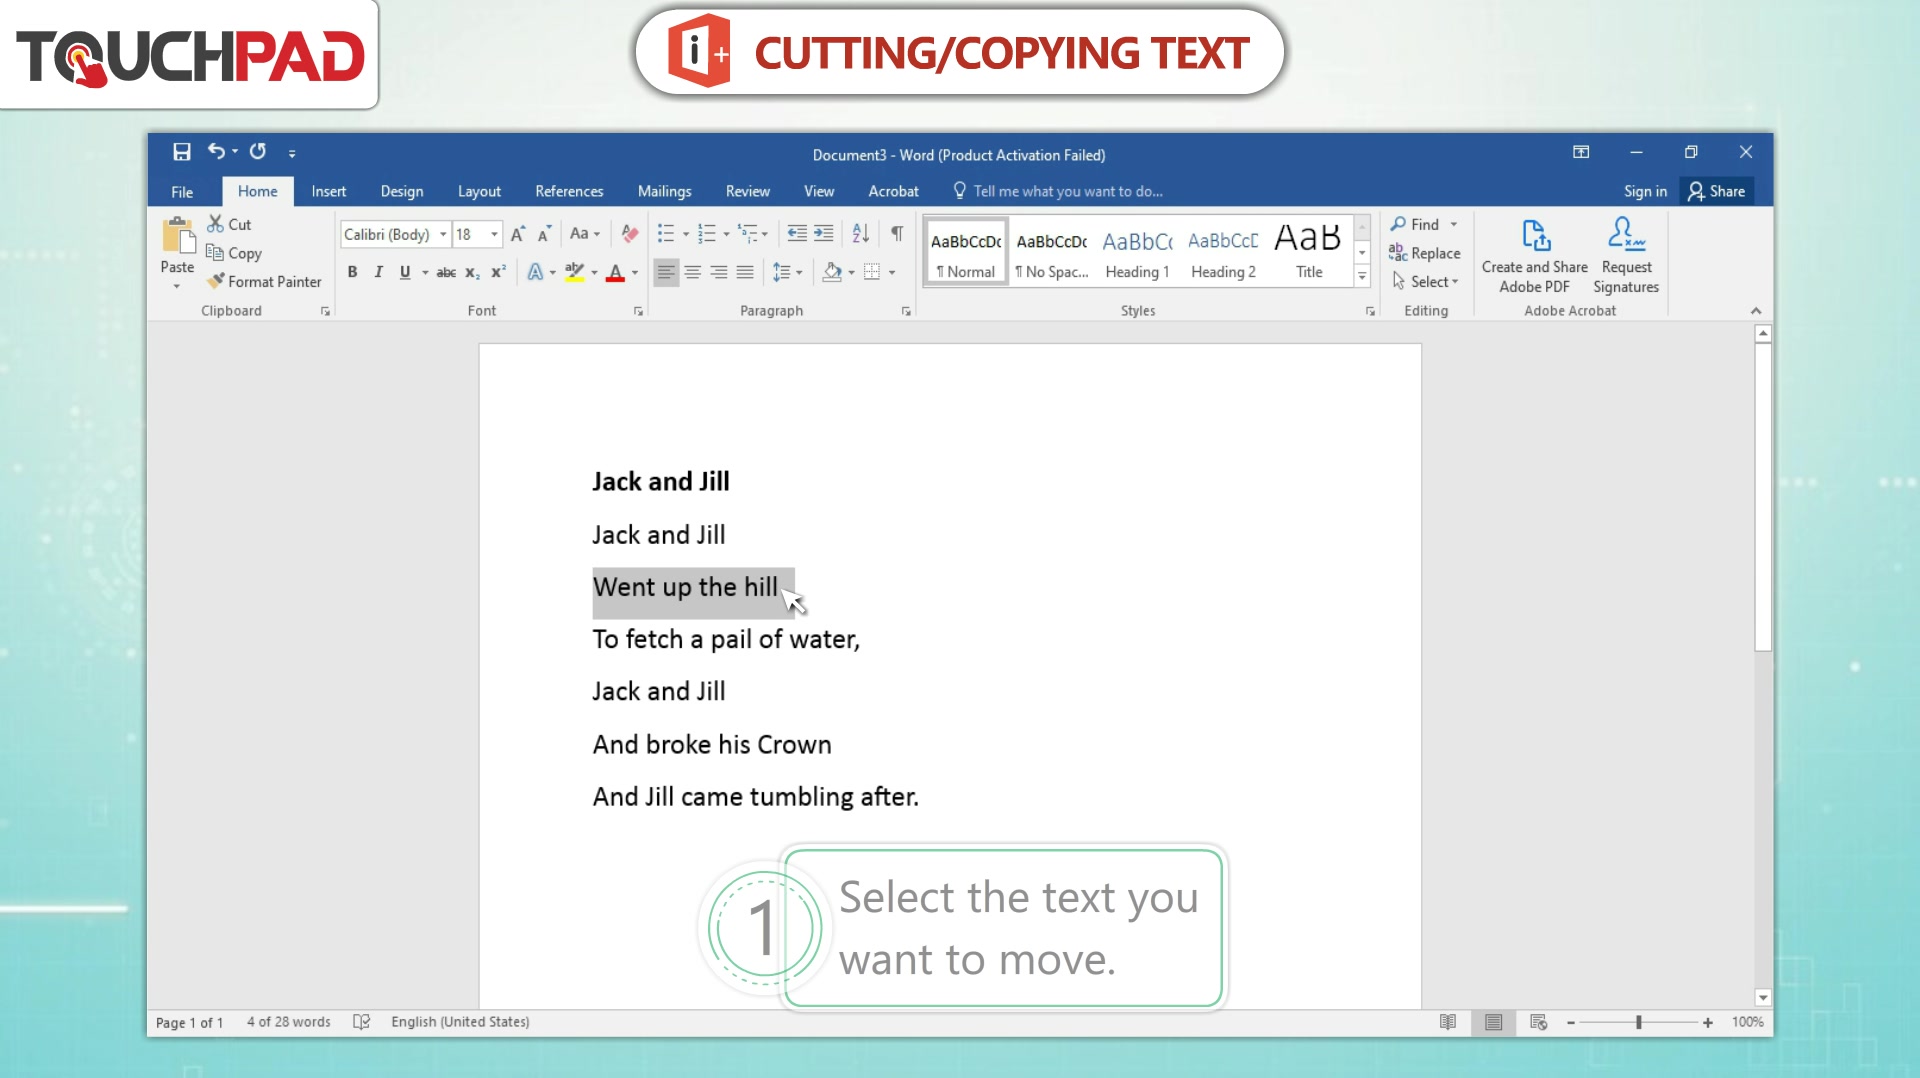The image size is (1920, 1078).
Task: Undo the last action
Action: click(216, 151)
